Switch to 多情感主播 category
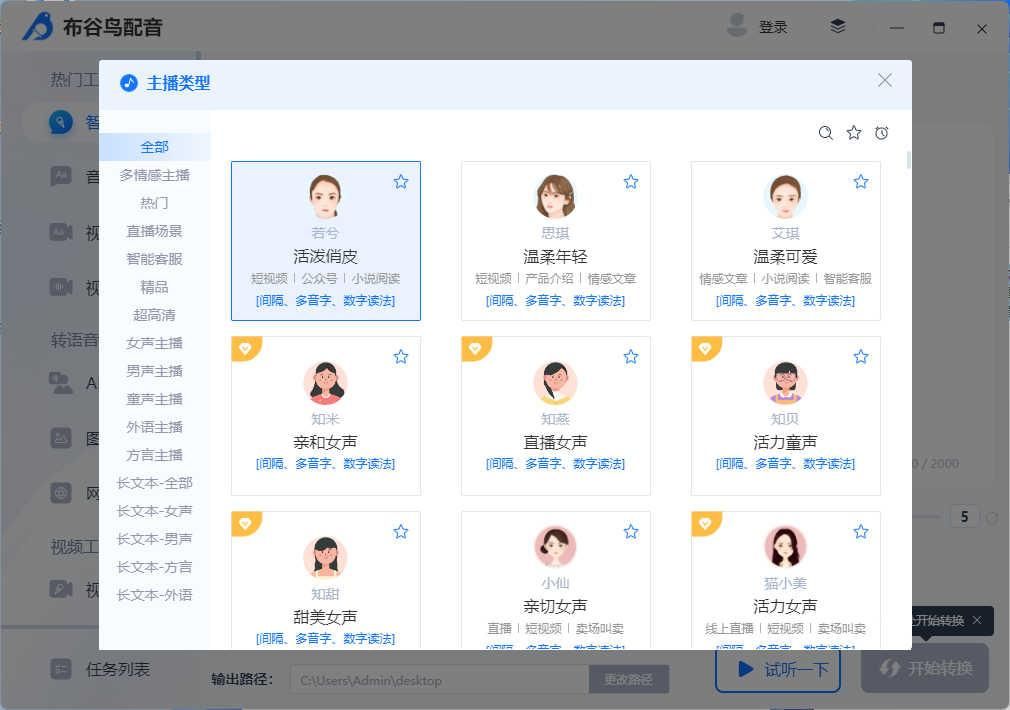This screenshot has width=1010, height=710. (x=155, y=175)
